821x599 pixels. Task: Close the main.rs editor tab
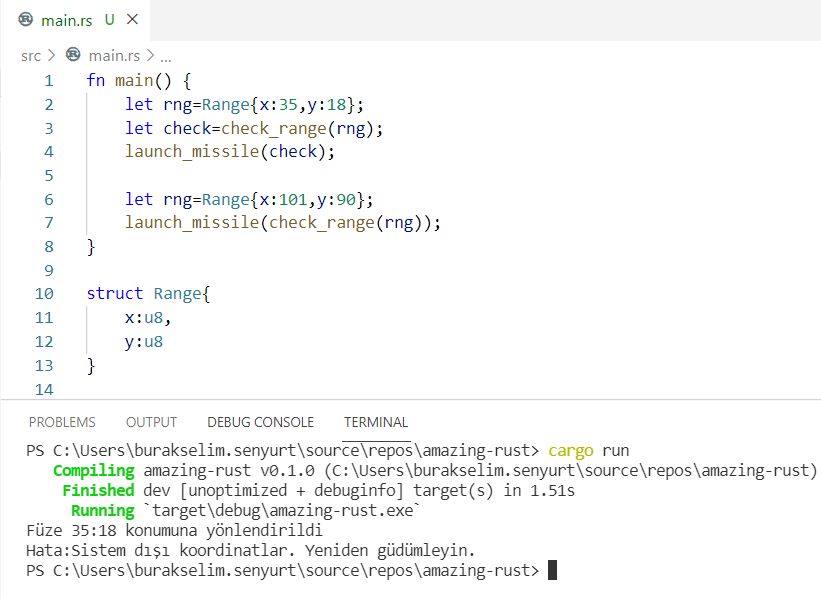(x=133, y=20)
